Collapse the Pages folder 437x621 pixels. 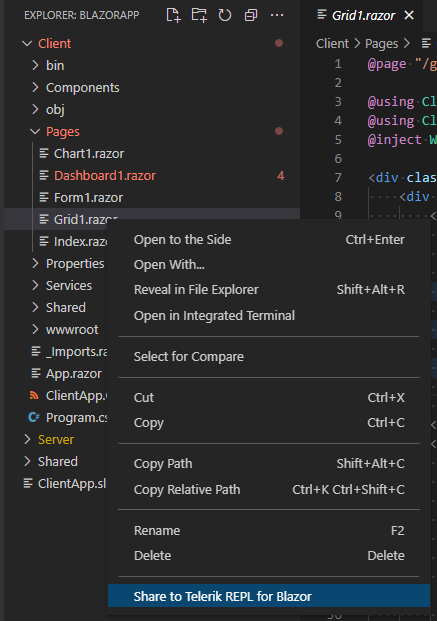pos(35,131)
